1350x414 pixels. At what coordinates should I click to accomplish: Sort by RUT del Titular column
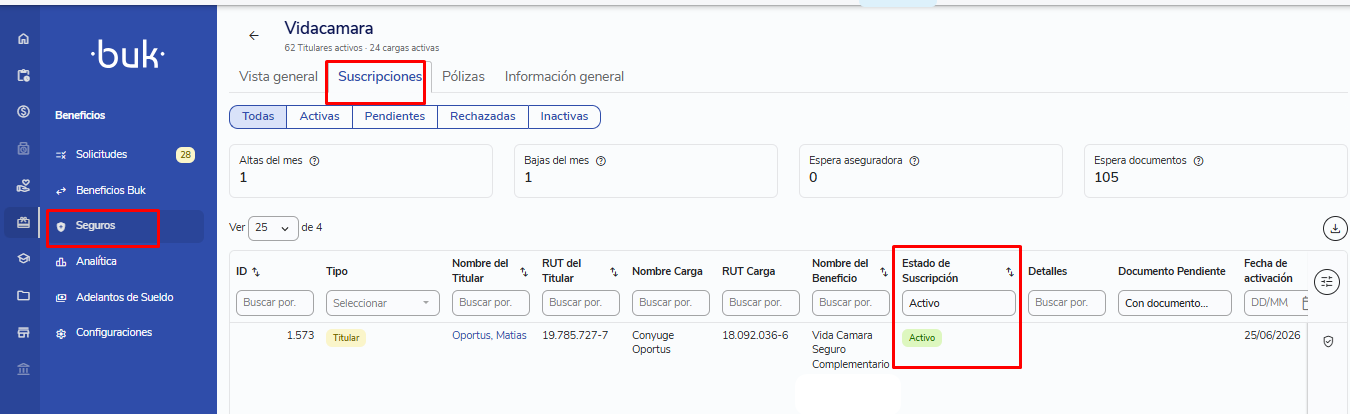[x=613, y=271]
